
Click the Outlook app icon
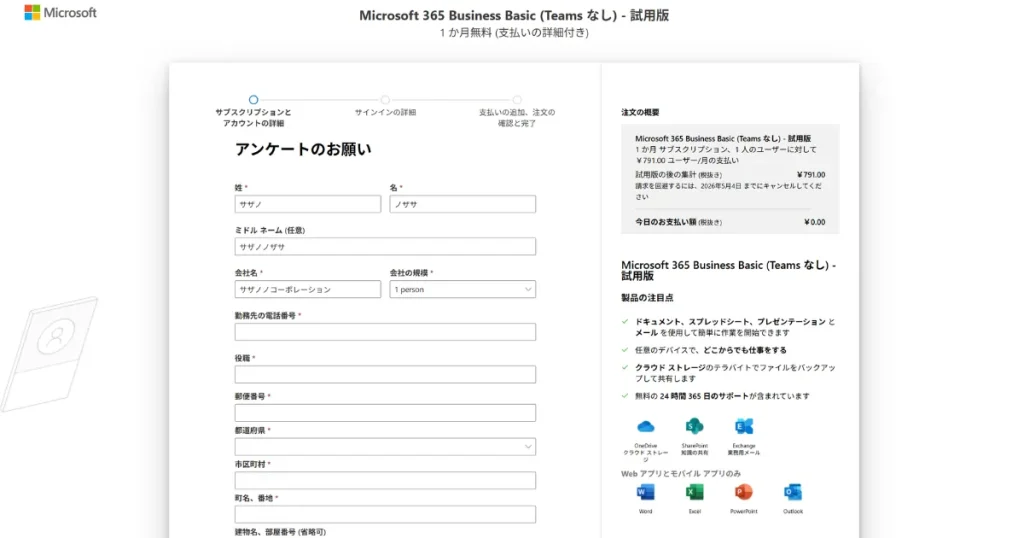click(793, 492)
